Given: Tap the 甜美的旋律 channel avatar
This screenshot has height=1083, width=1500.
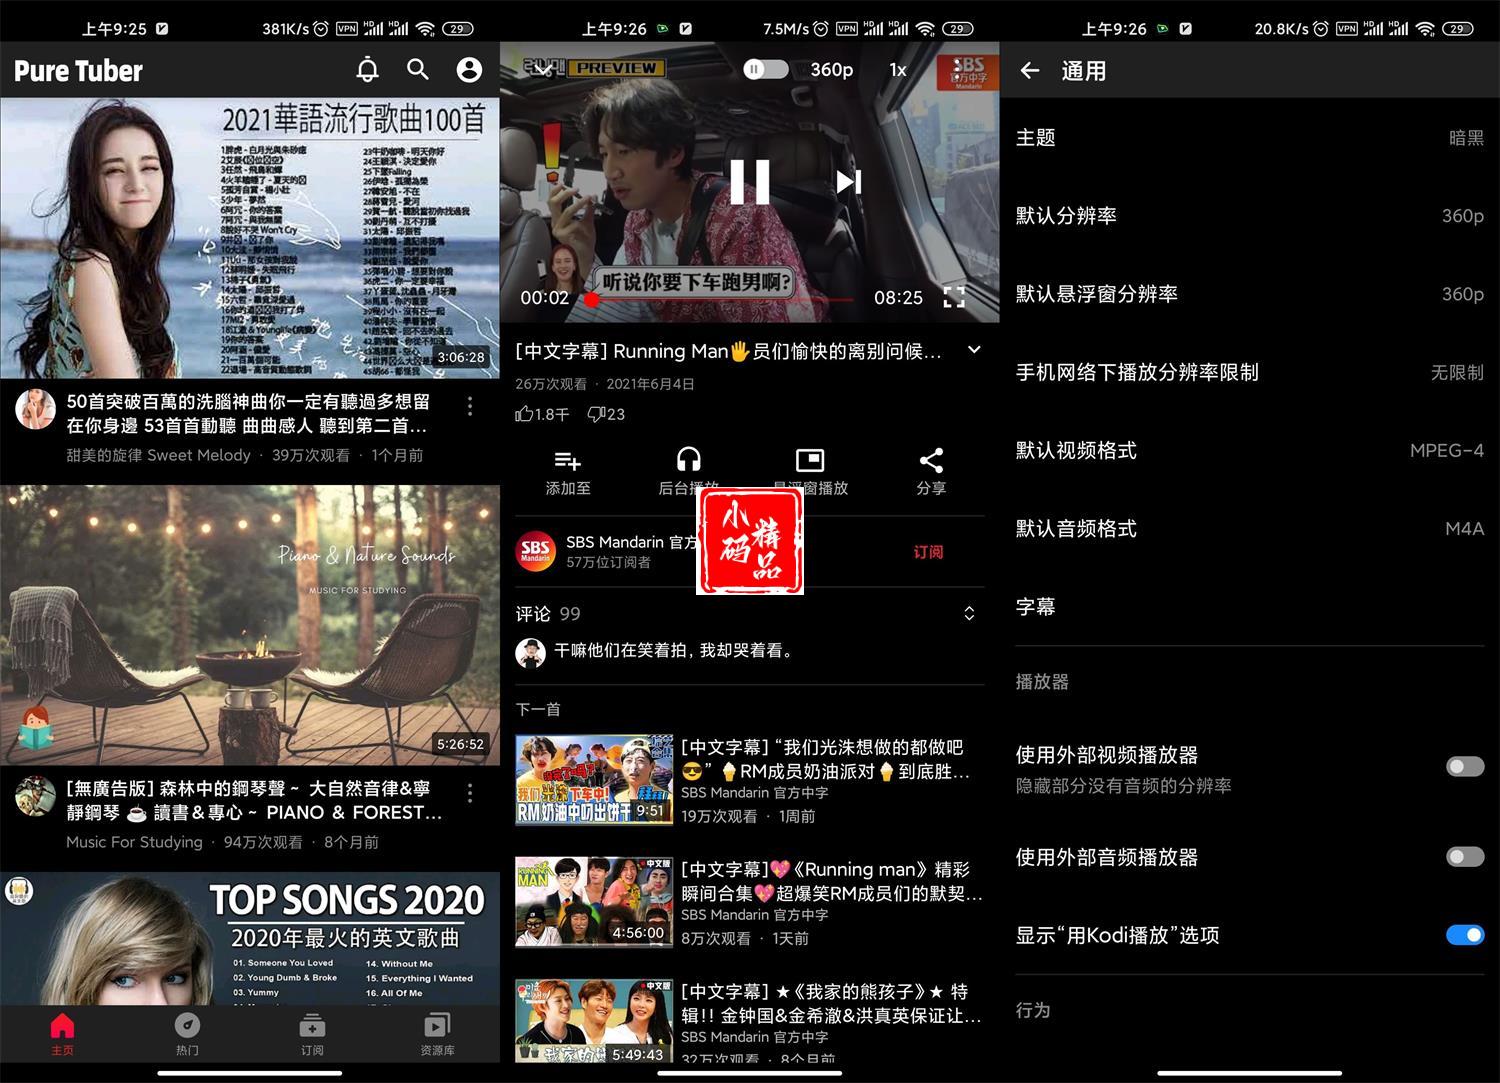Looking at the screenshot, I should pyautogui.click(x=35, y=409).
